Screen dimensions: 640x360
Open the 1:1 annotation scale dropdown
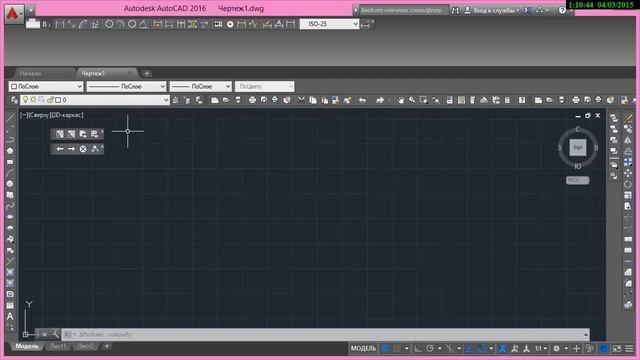point(541,349)
